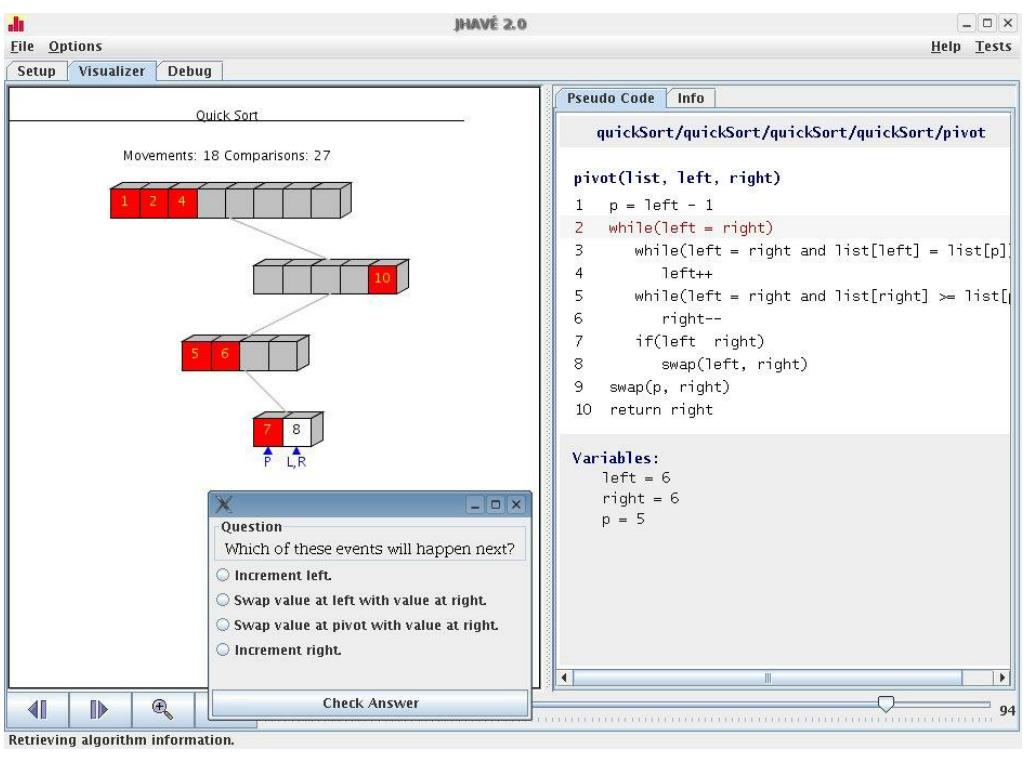
Task: Click the 'left = 6' variable entry
Action: click(x=636, y=478)
